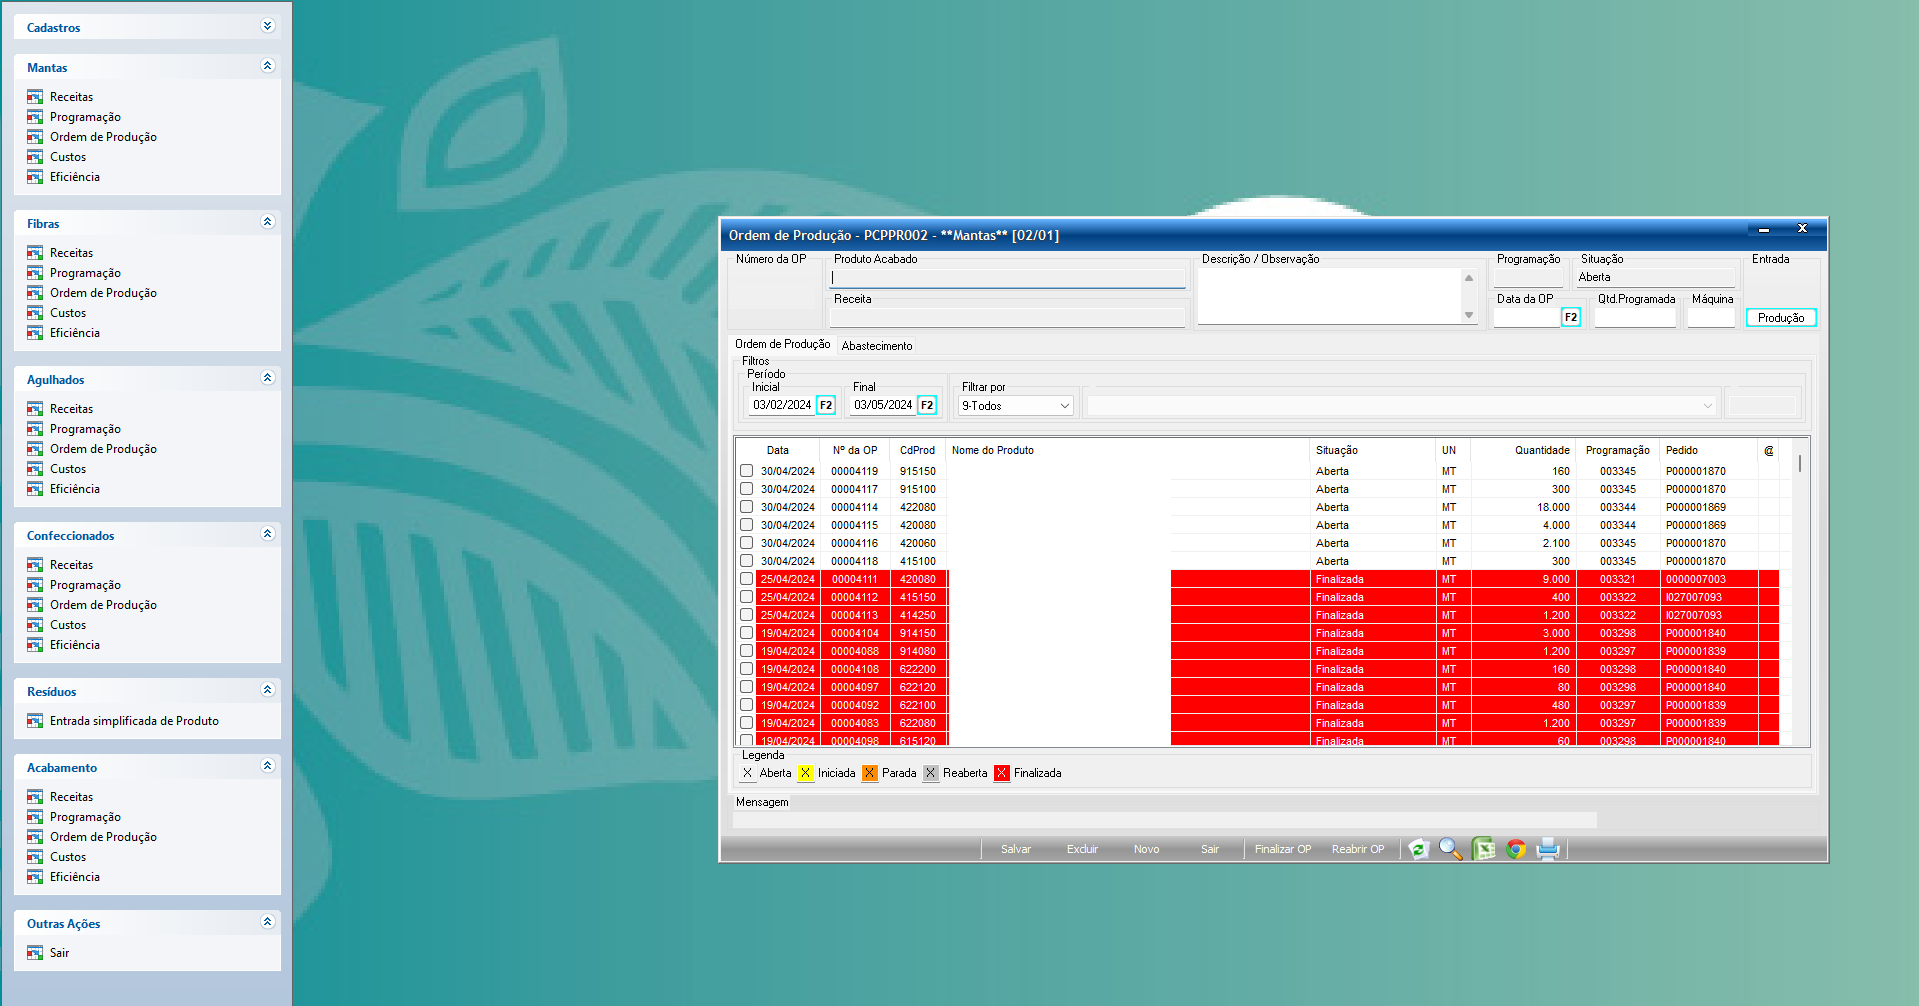Image resolution: width=1919 pixels, height=1006 pixels.
Task: Click the F2 button next to Data da OP
Action: click(1571, 317)
